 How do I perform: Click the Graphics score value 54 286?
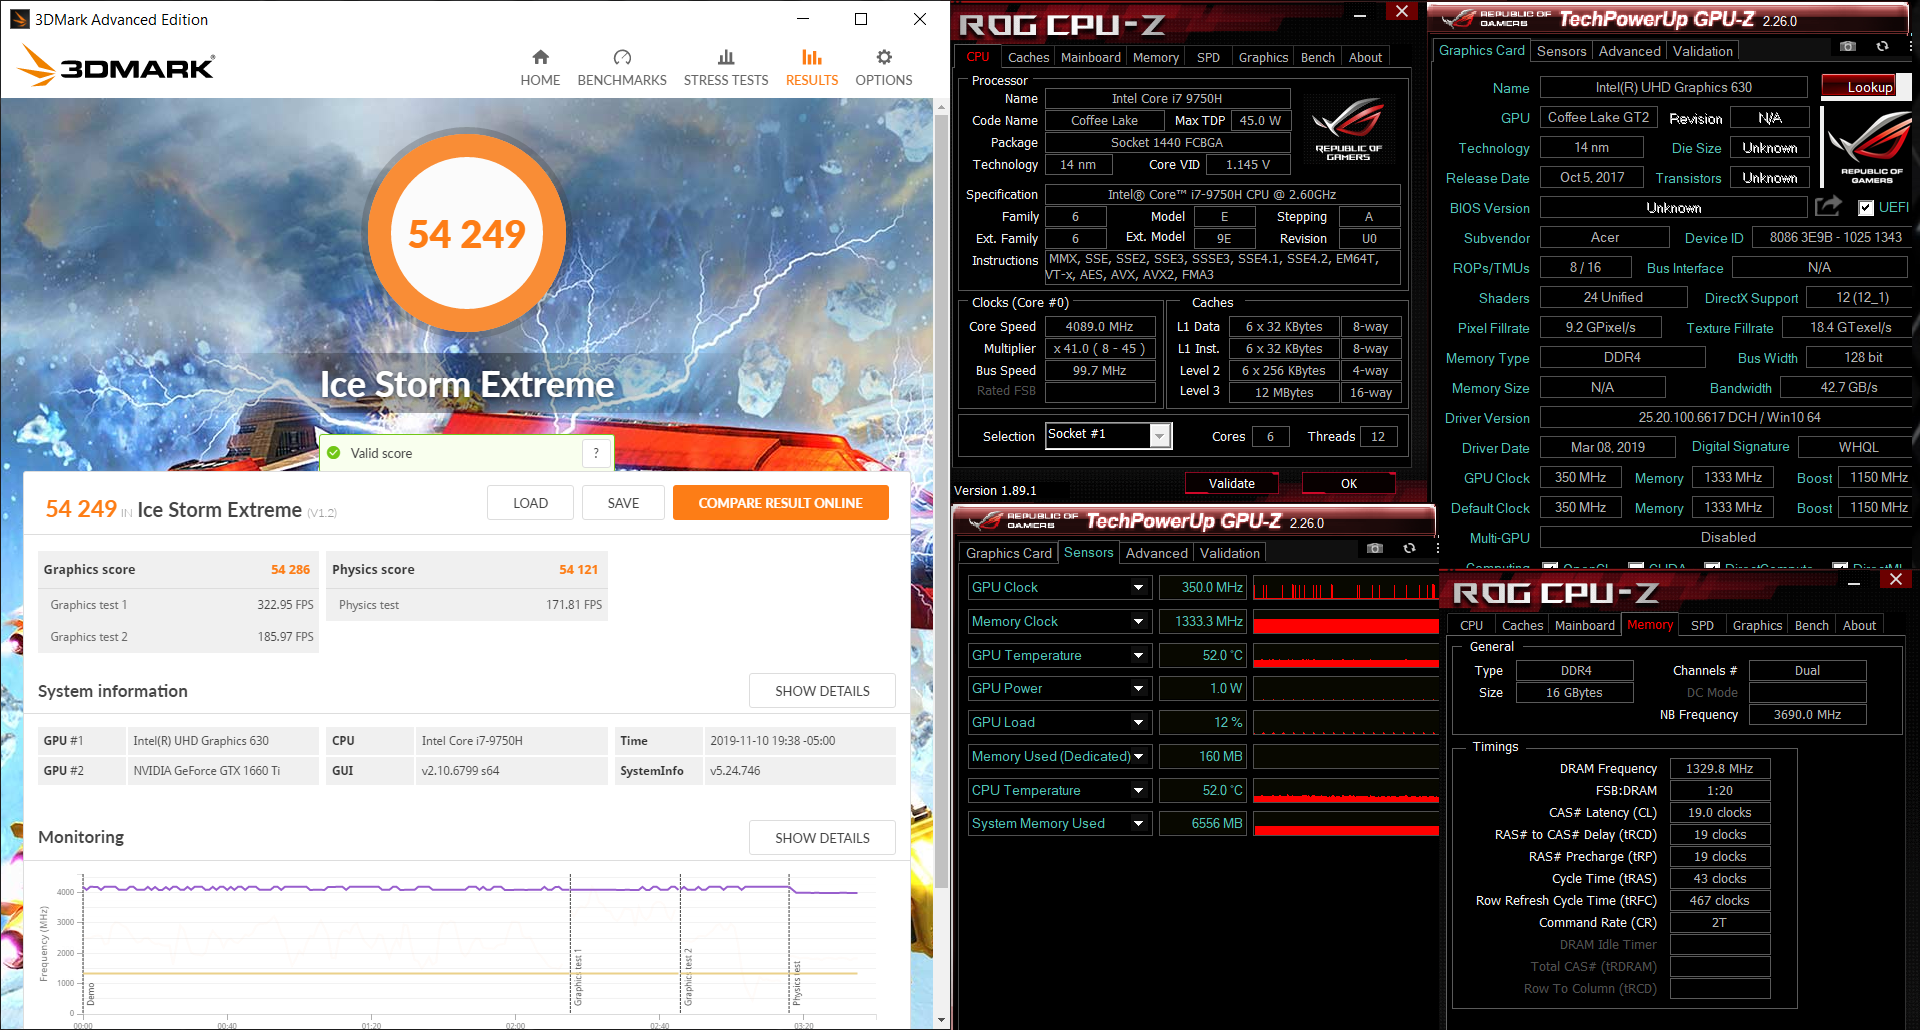pyautogui.click(x=290, y=570)
